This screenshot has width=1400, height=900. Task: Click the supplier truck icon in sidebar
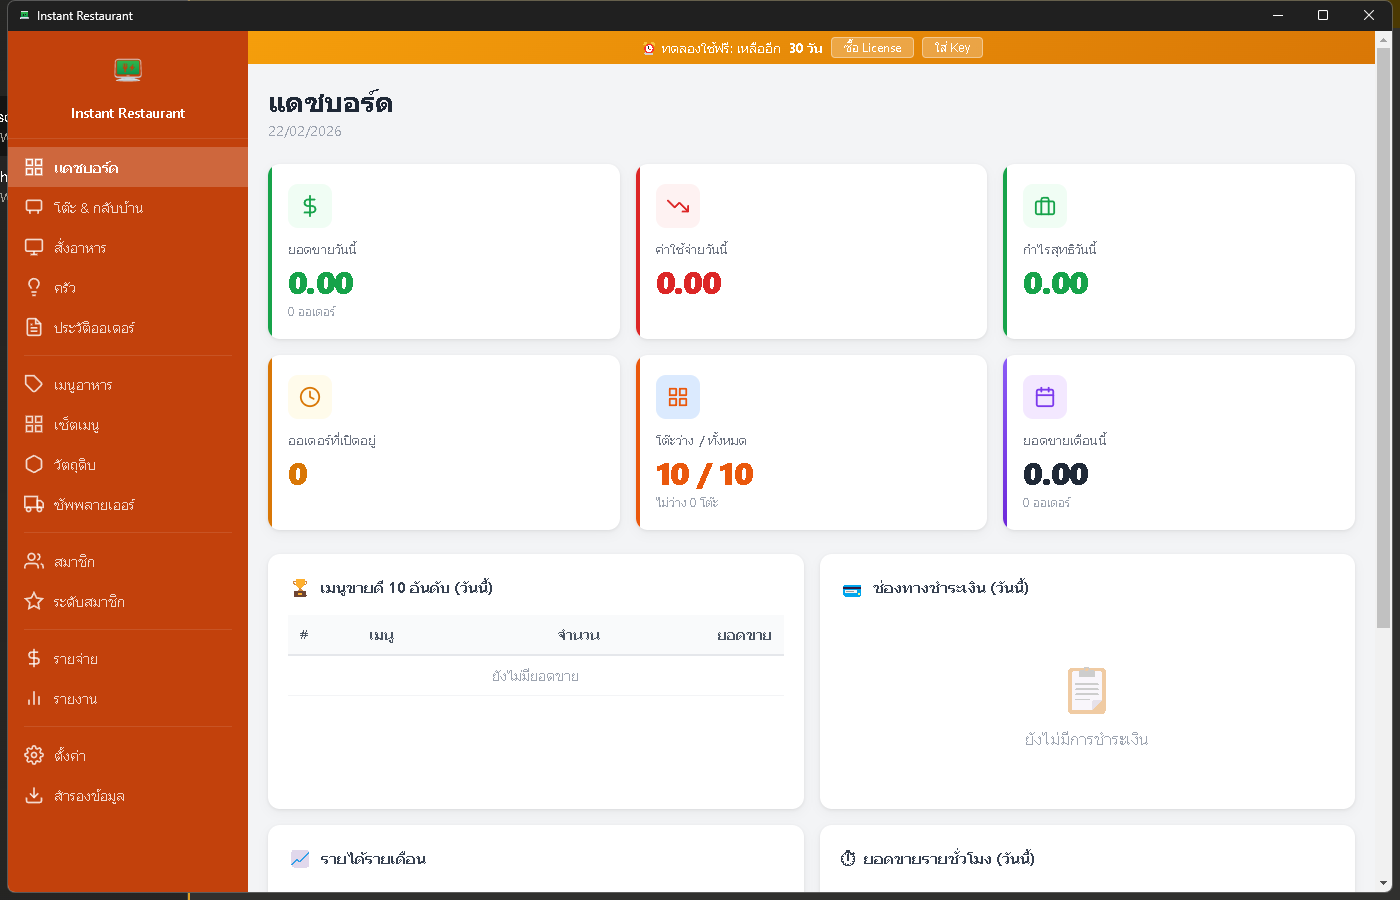[34, 505]
